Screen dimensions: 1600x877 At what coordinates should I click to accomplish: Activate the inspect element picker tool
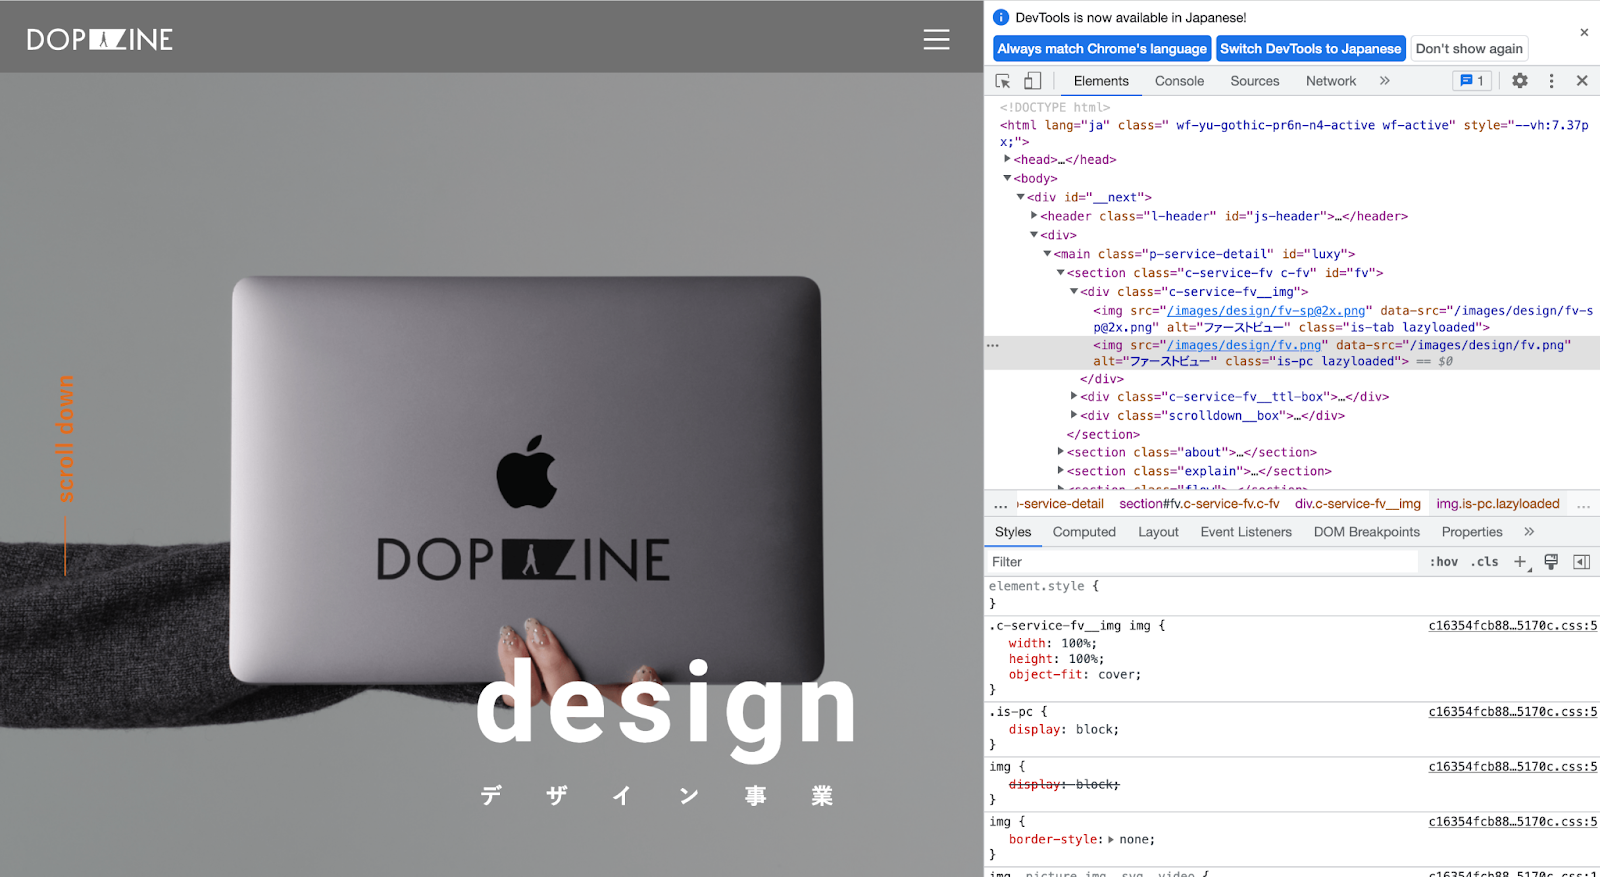[x=1003, y=81]
